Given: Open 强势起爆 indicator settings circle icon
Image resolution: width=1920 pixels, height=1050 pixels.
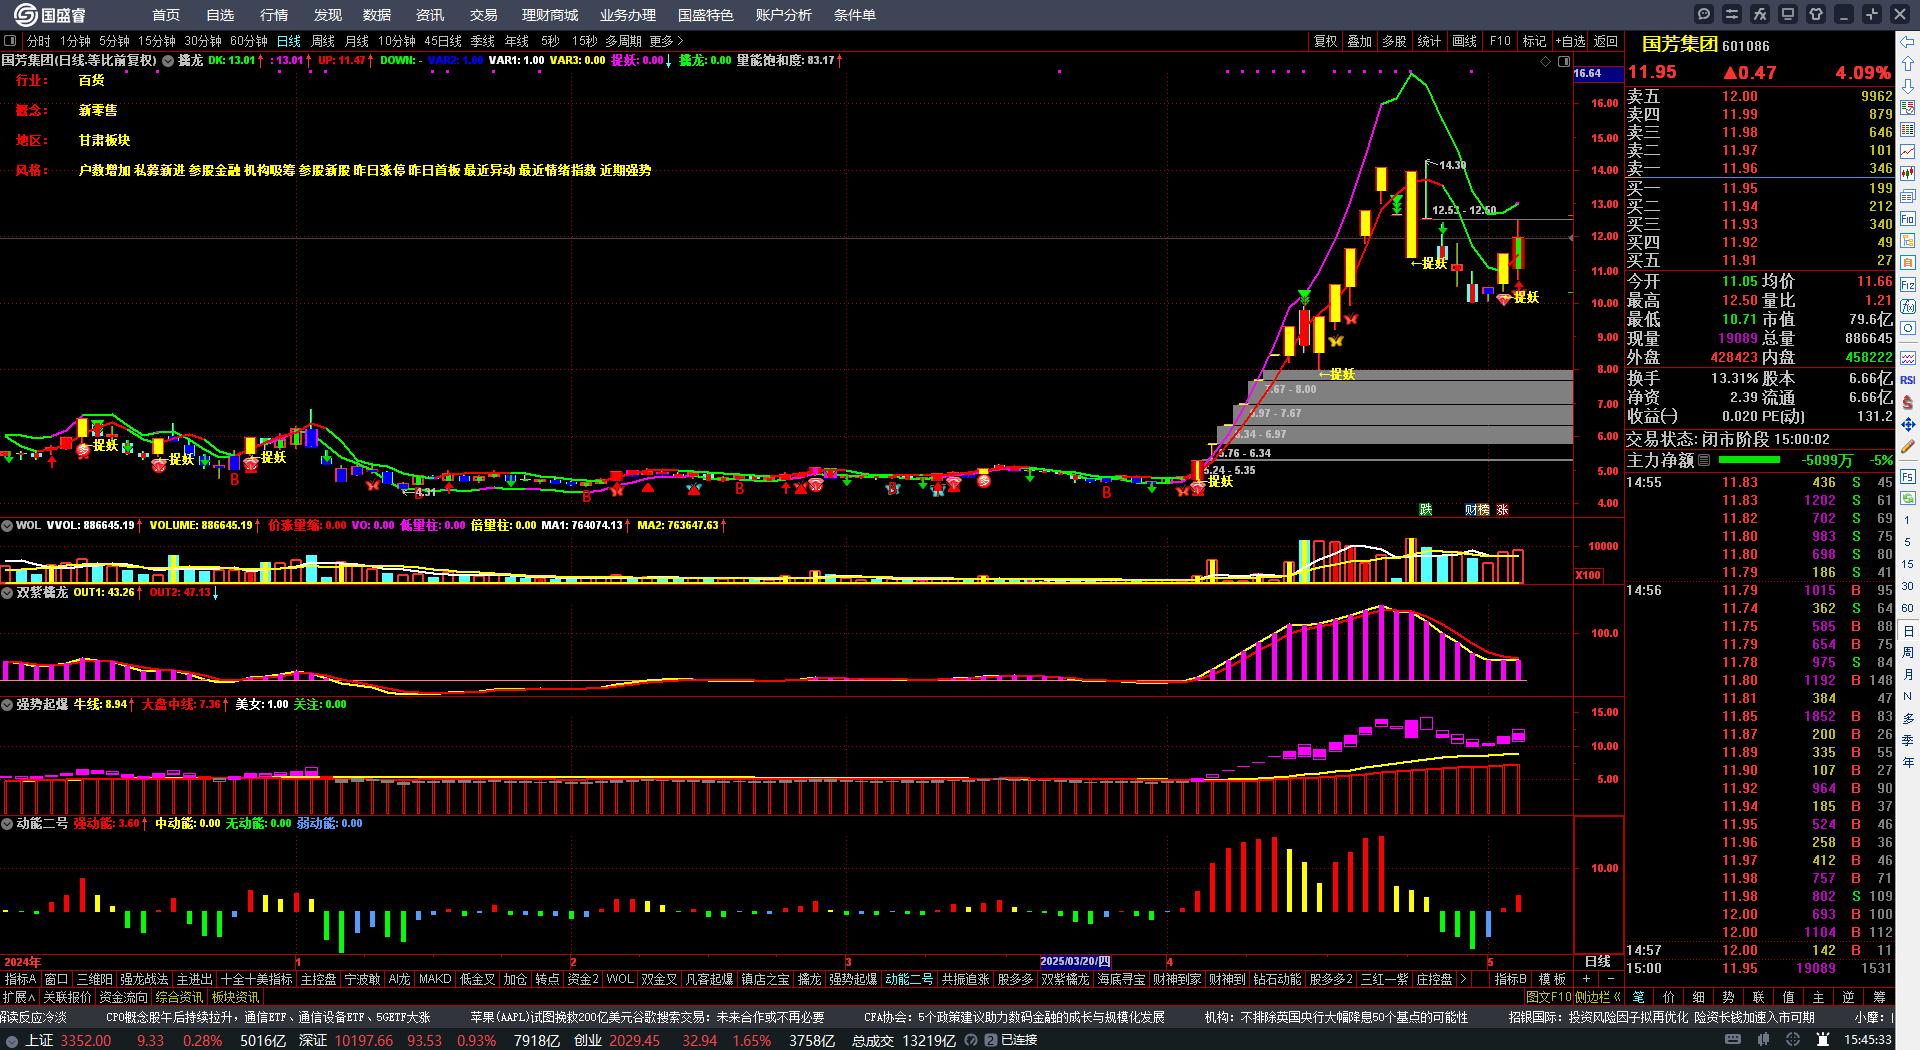Looking at the screenshot, I should coord(7,704).
